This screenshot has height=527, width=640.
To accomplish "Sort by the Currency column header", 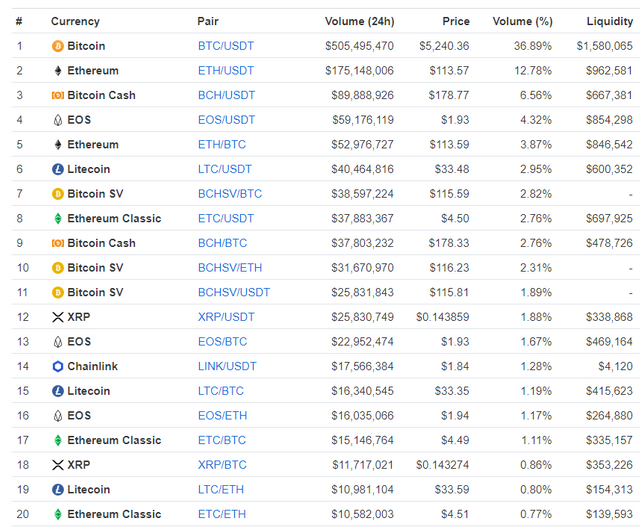I will (x=75, y=21).
